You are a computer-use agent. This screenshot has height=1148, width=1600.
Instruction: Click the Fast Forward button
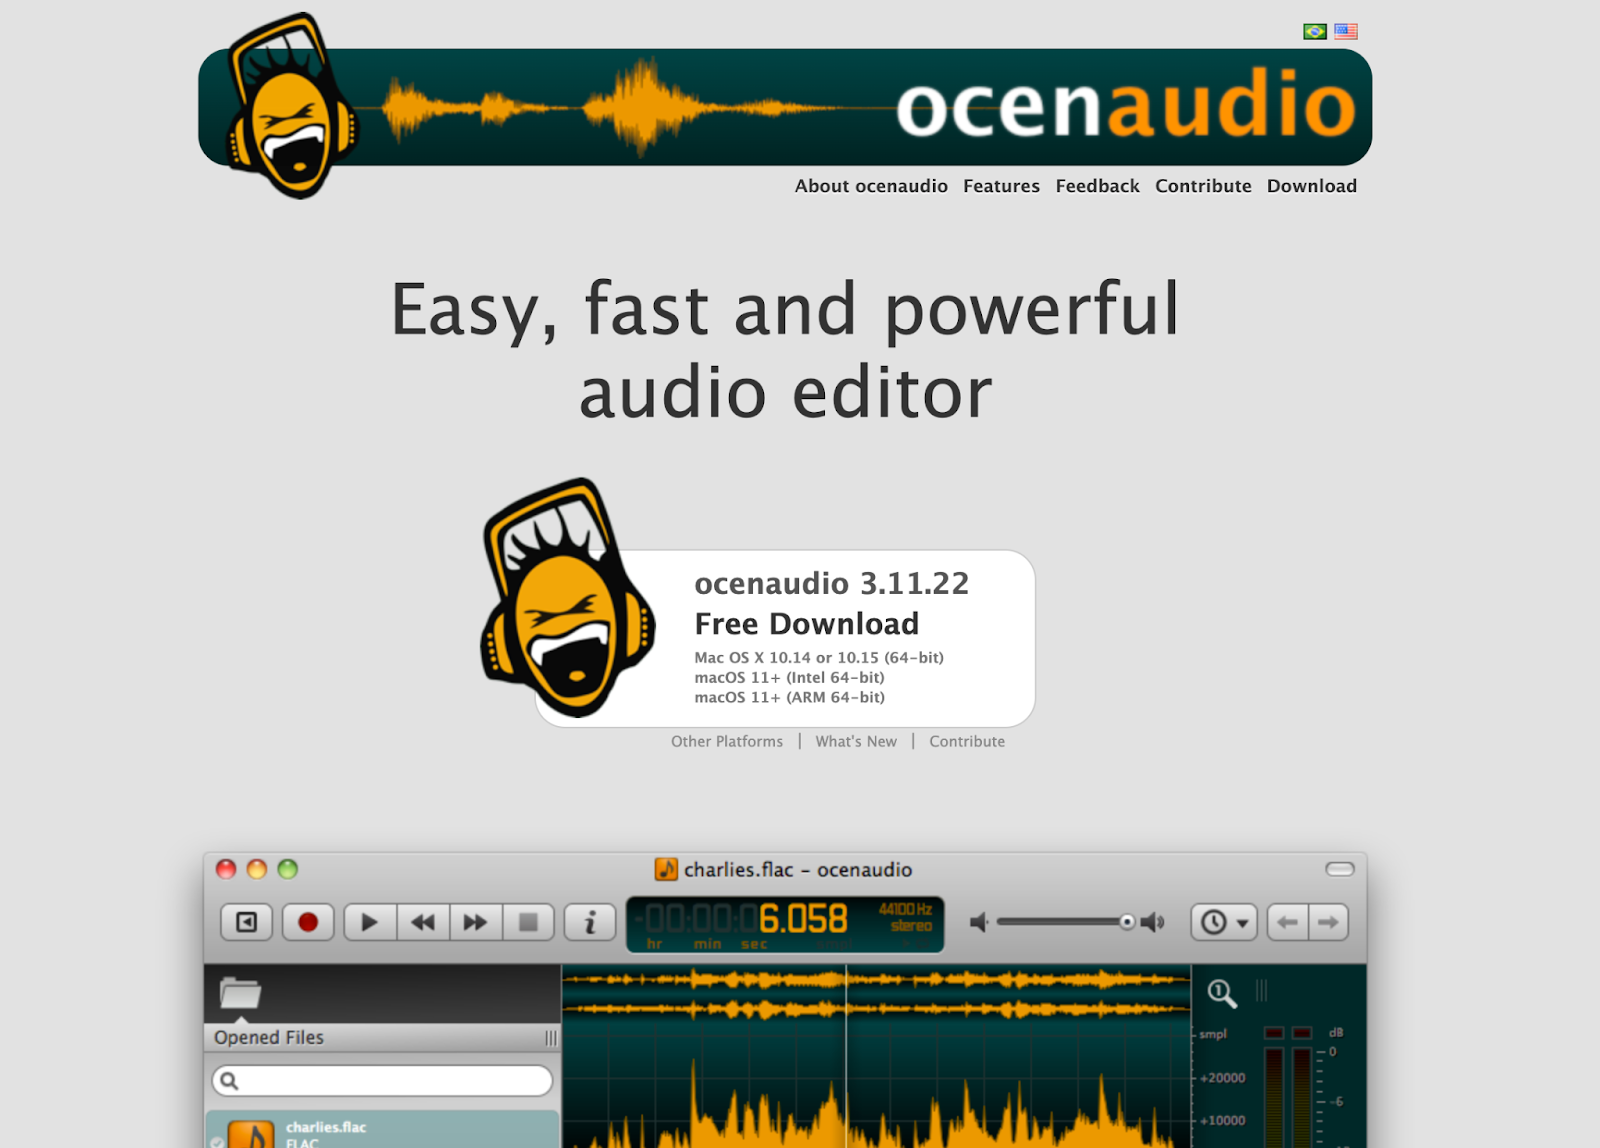pos(475,922)
